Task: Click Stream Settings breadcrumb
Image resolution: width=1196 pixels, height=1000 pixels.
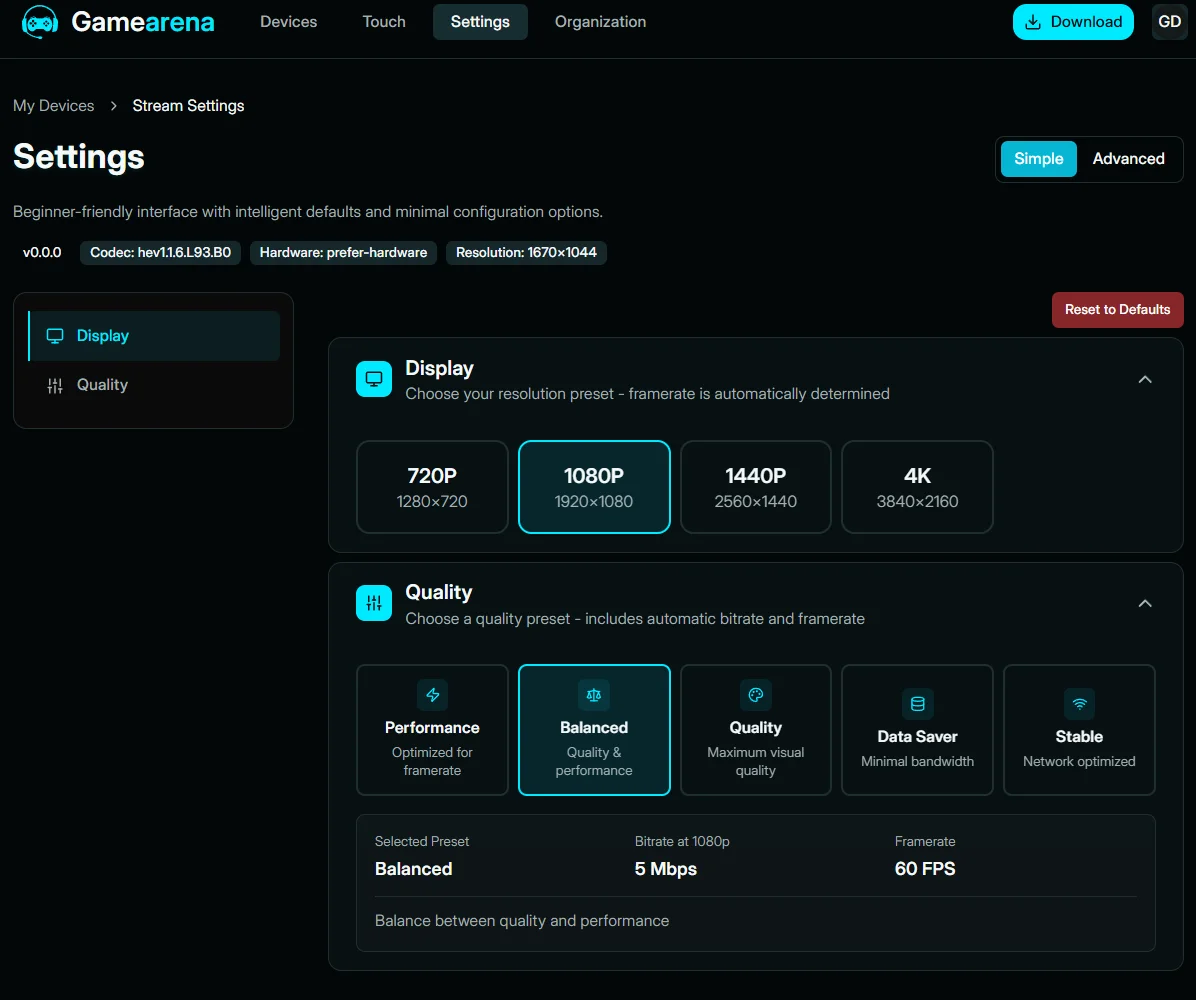Action: click(x=188, y=106)
